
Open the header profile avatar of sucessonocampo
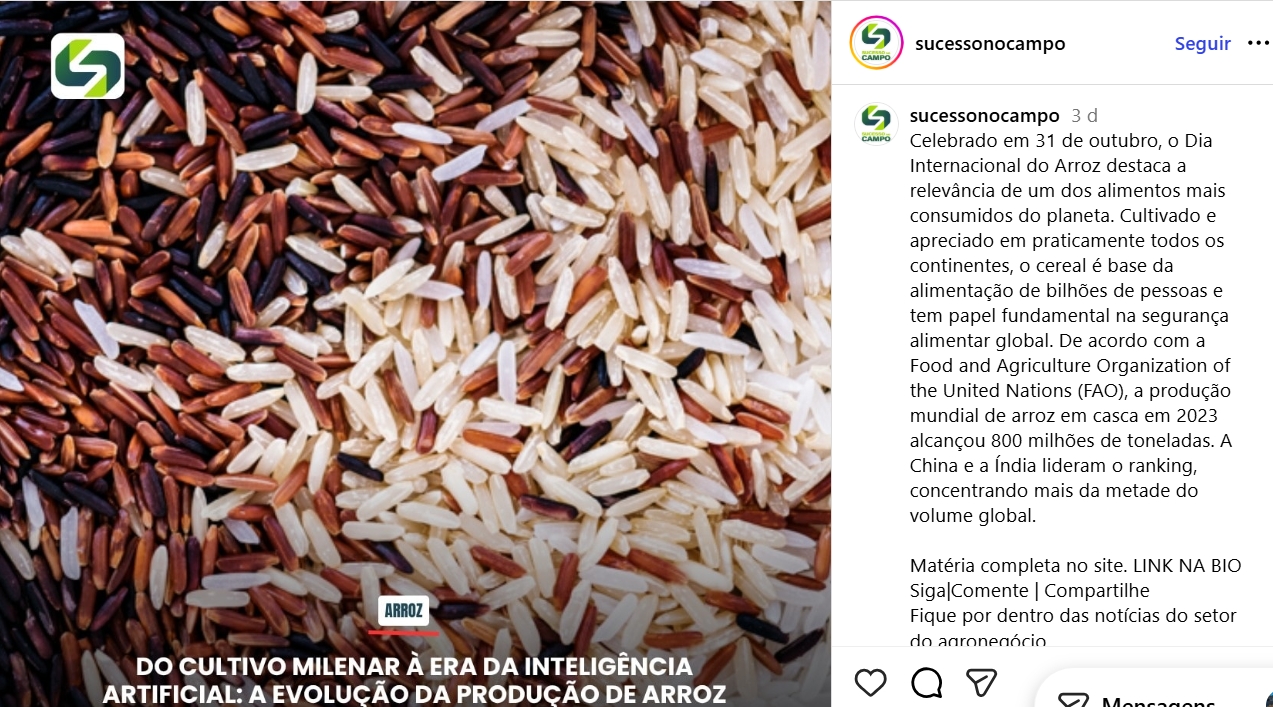point(876,43)
